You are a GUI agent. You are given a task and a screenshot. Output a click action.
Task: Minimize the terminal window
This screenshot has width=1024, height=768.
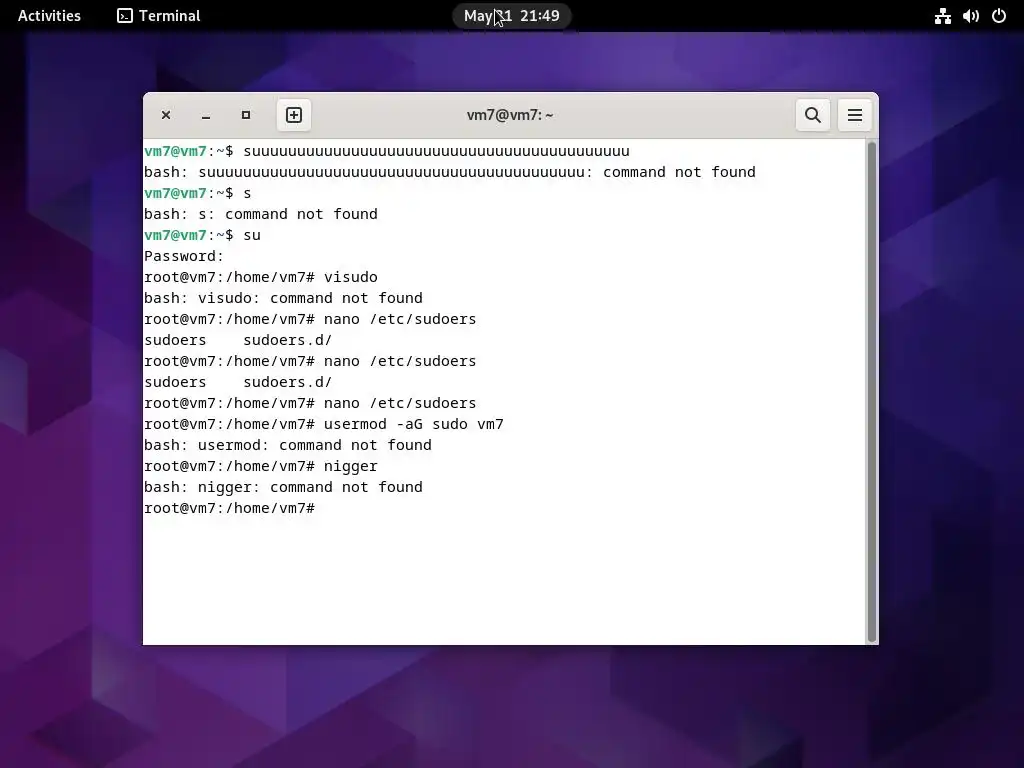(x=206, y=116)
